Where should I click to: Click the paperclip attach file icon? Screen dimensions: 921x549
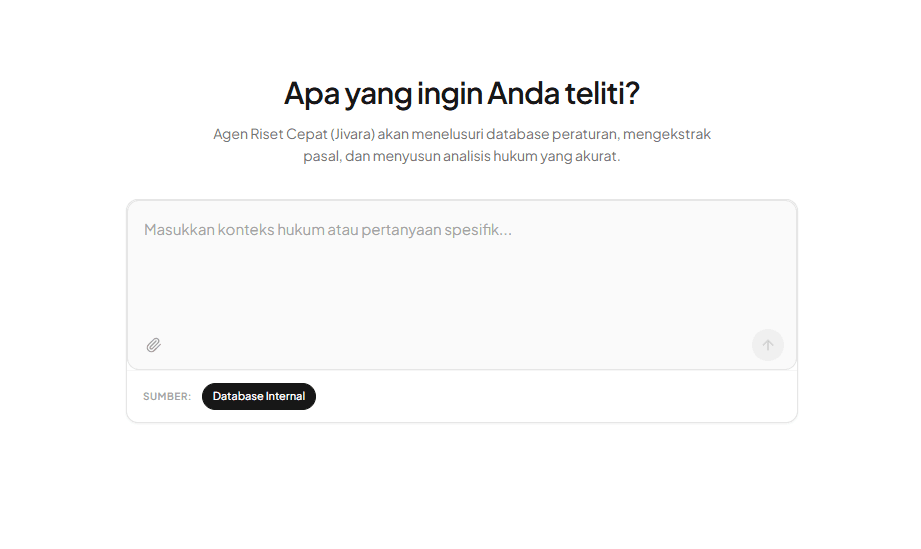pyautogui.click(x=153, y=345)
